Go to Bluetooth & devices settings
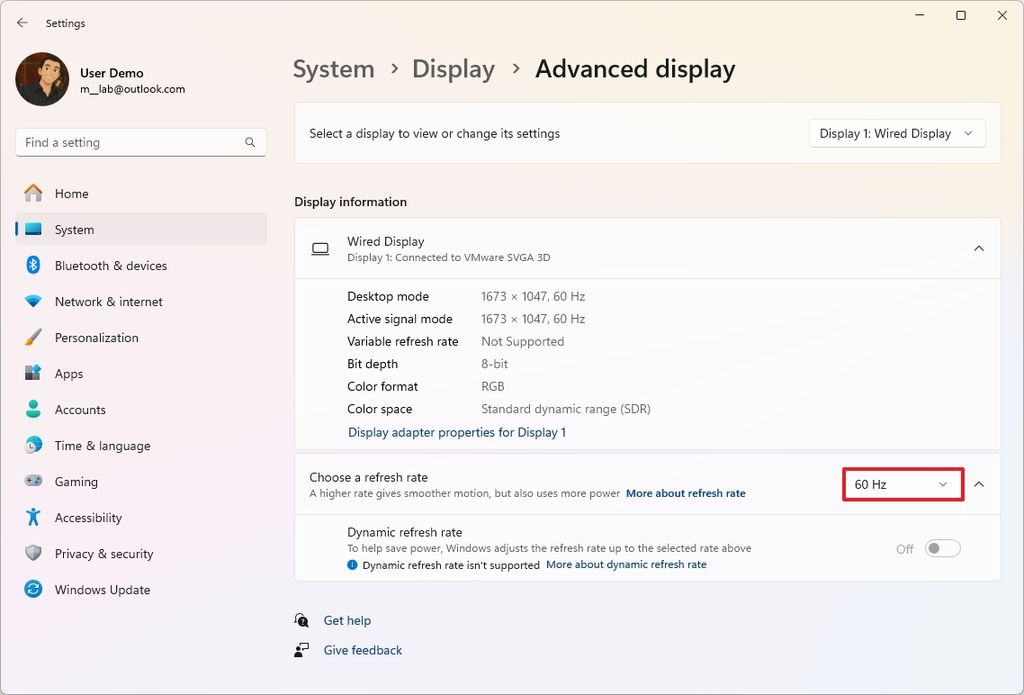The width and height of the screenshot is (1024, 695). [x=141, y=265]
